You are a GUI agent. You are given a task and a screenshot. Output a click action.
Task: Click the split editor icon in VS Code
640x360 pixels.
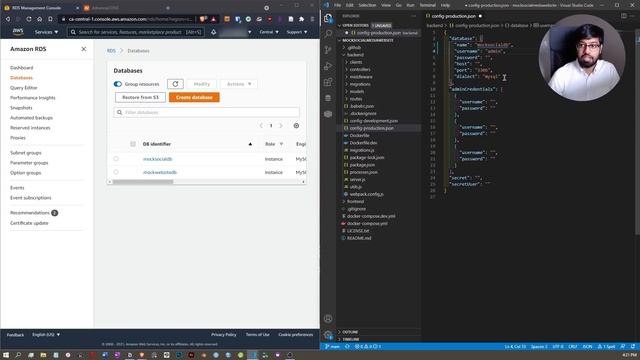[x=624, y=16]
